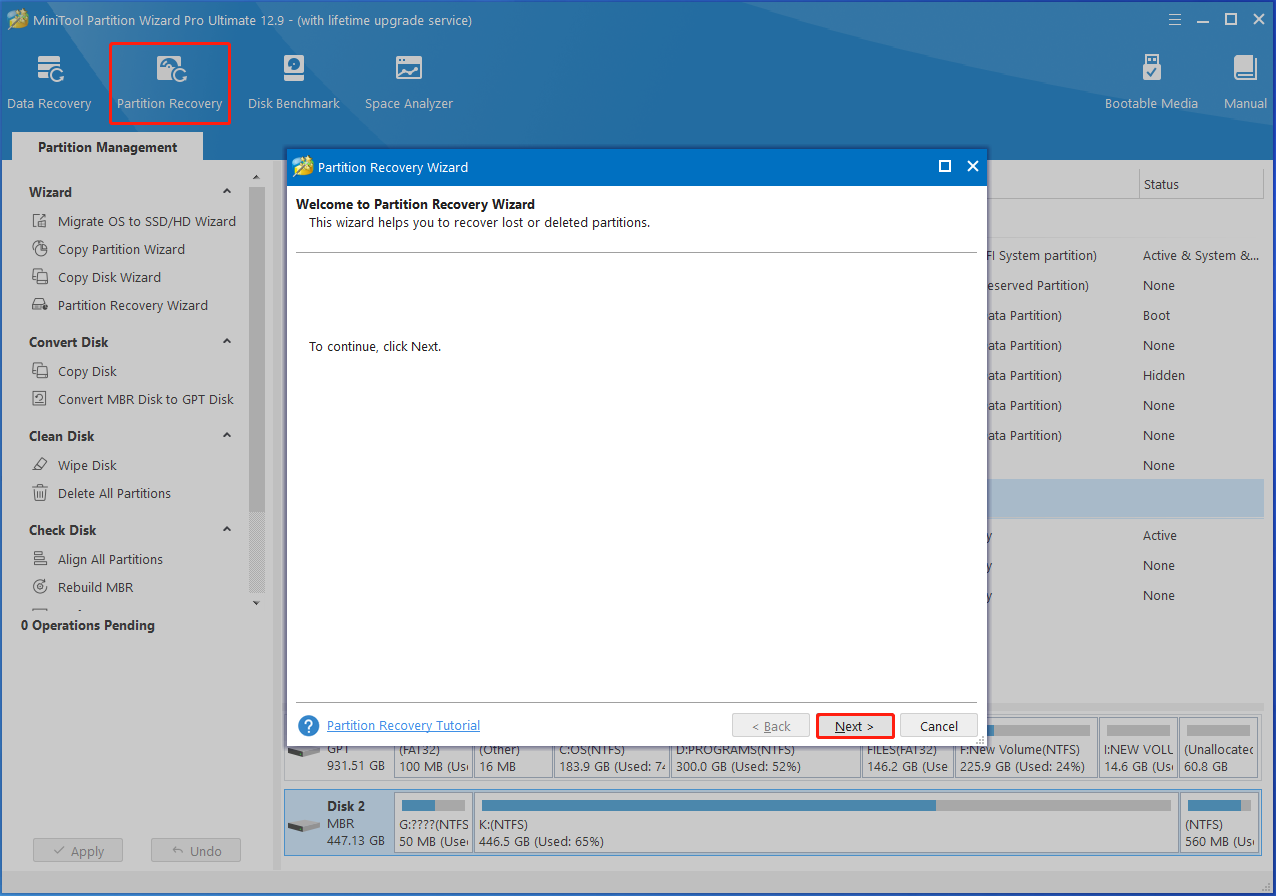Close the Partition Recovery Wizard dialog
This screenshot has width=1276, height=896.
click(972, 167)
